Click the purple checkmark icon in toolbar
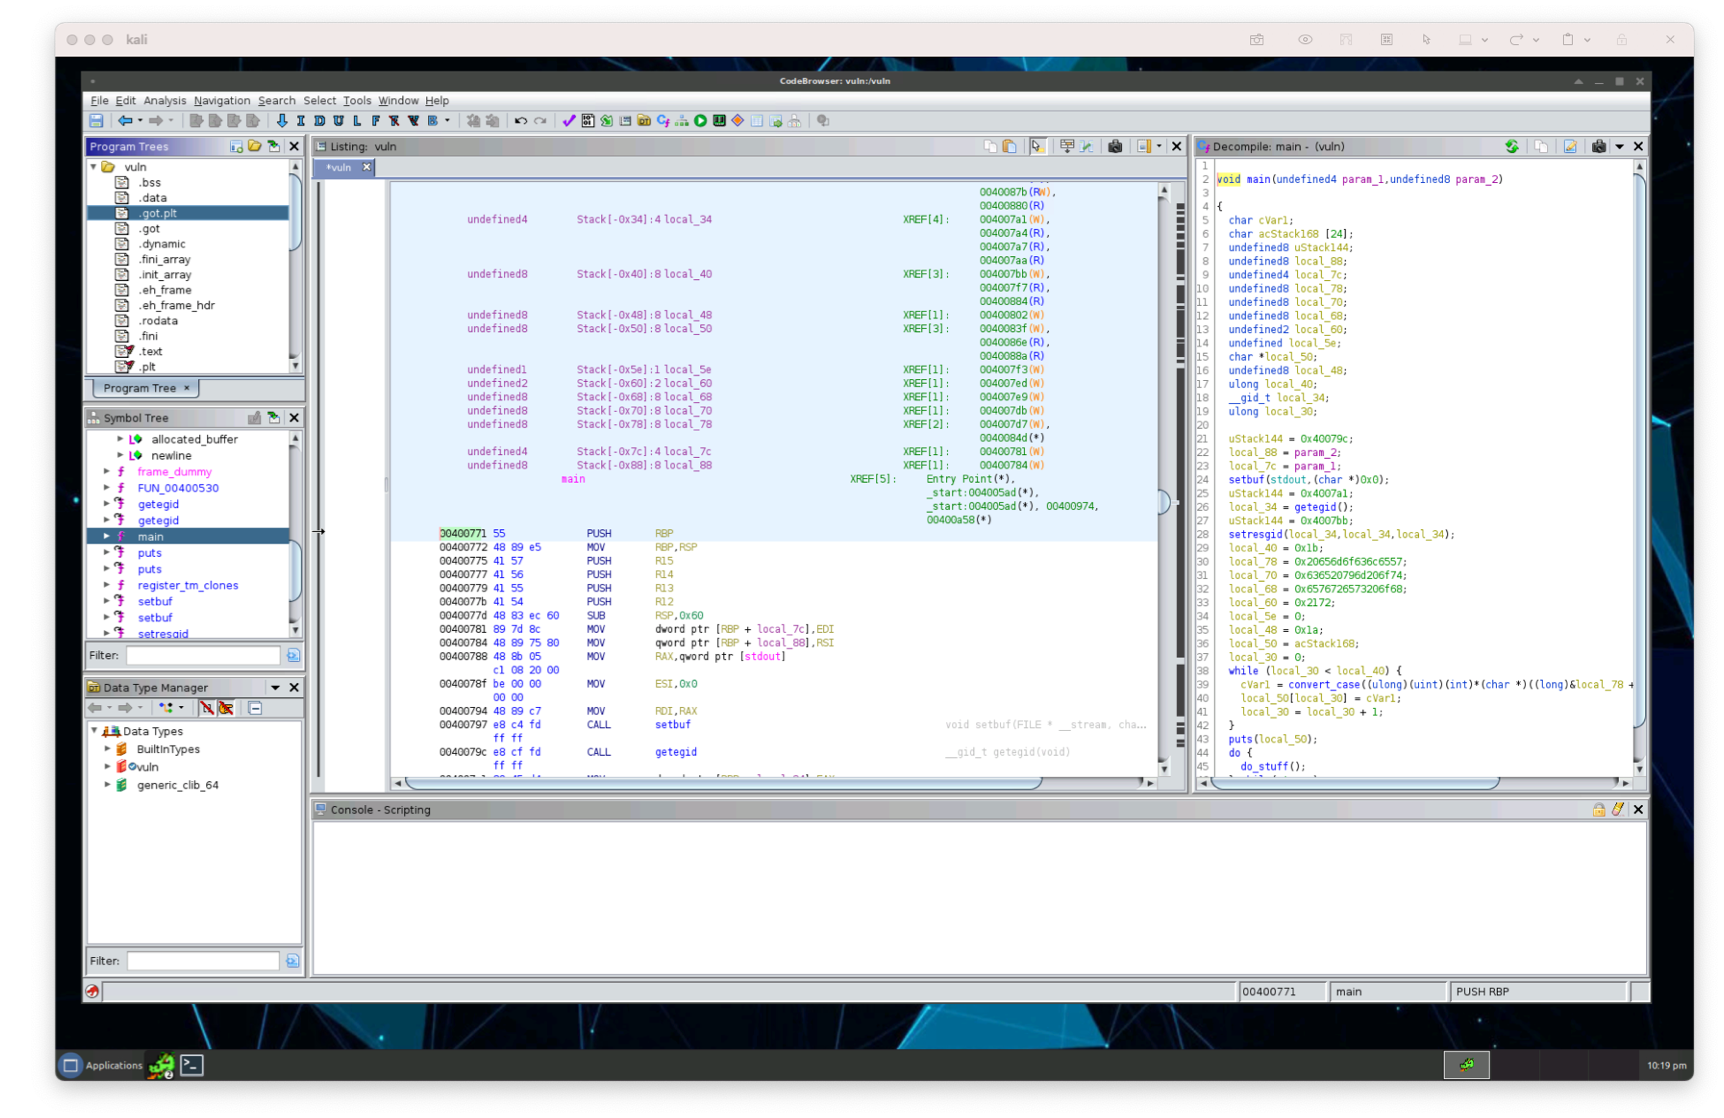The image size is (1724, 1118). [568, 121]
